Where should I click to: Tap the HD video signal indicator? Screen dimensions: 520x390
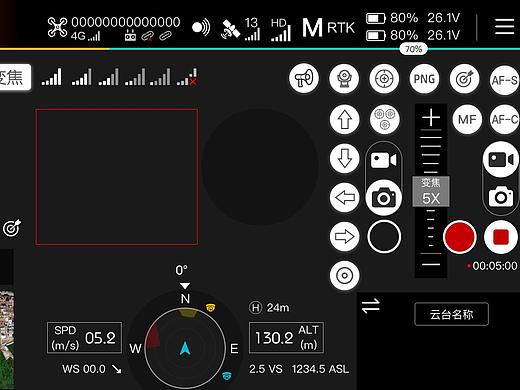click(x=281, y=29)
